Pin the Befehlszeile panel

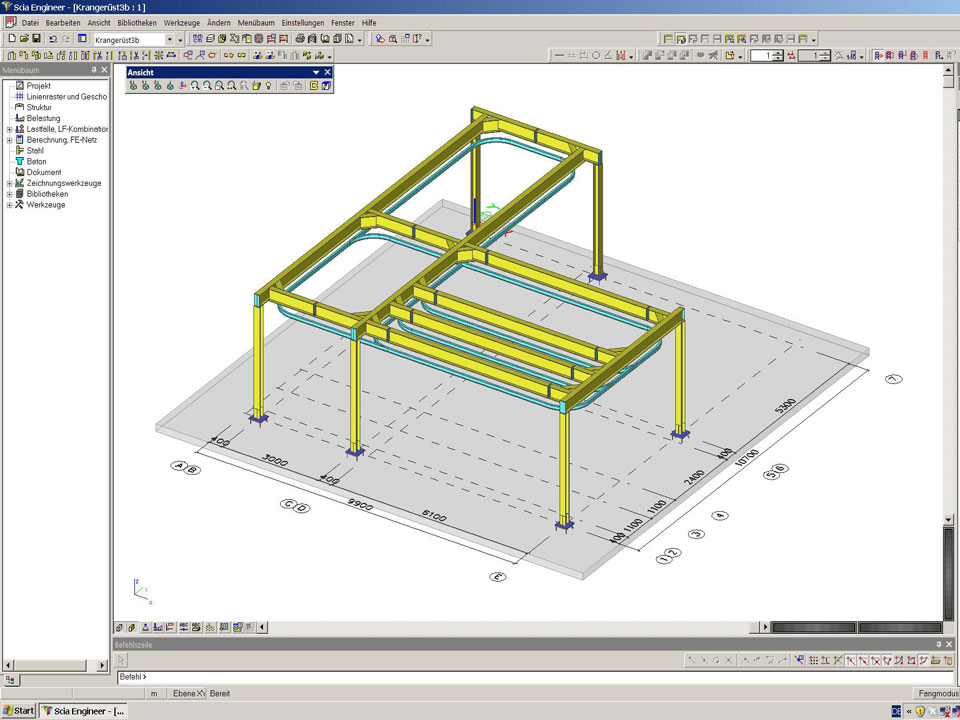pos(938,645)
